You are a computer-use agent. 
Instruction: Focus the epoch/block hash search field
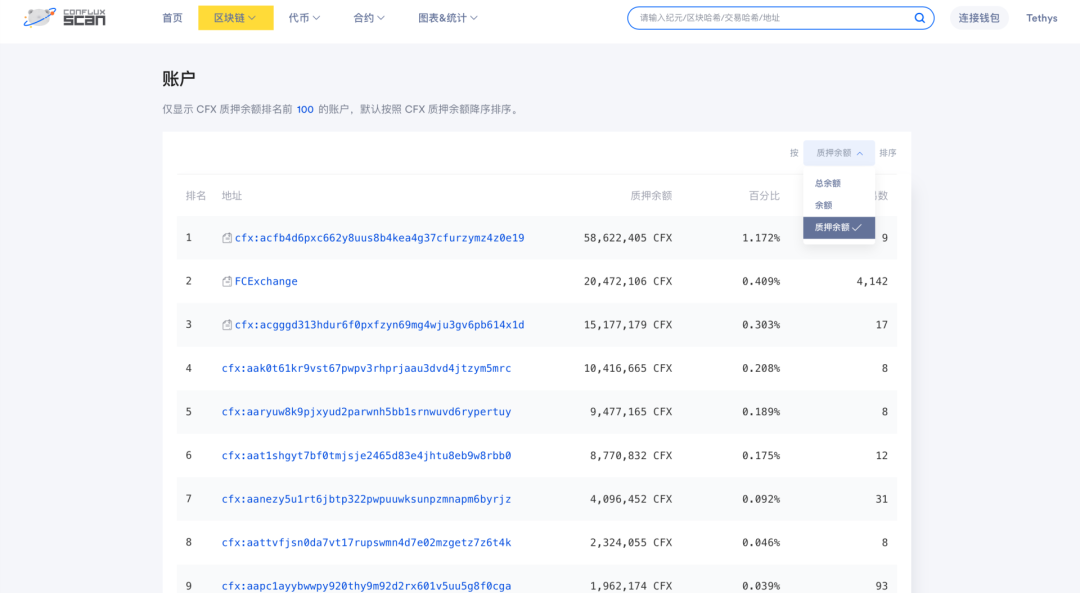click(x=770, y=18)
